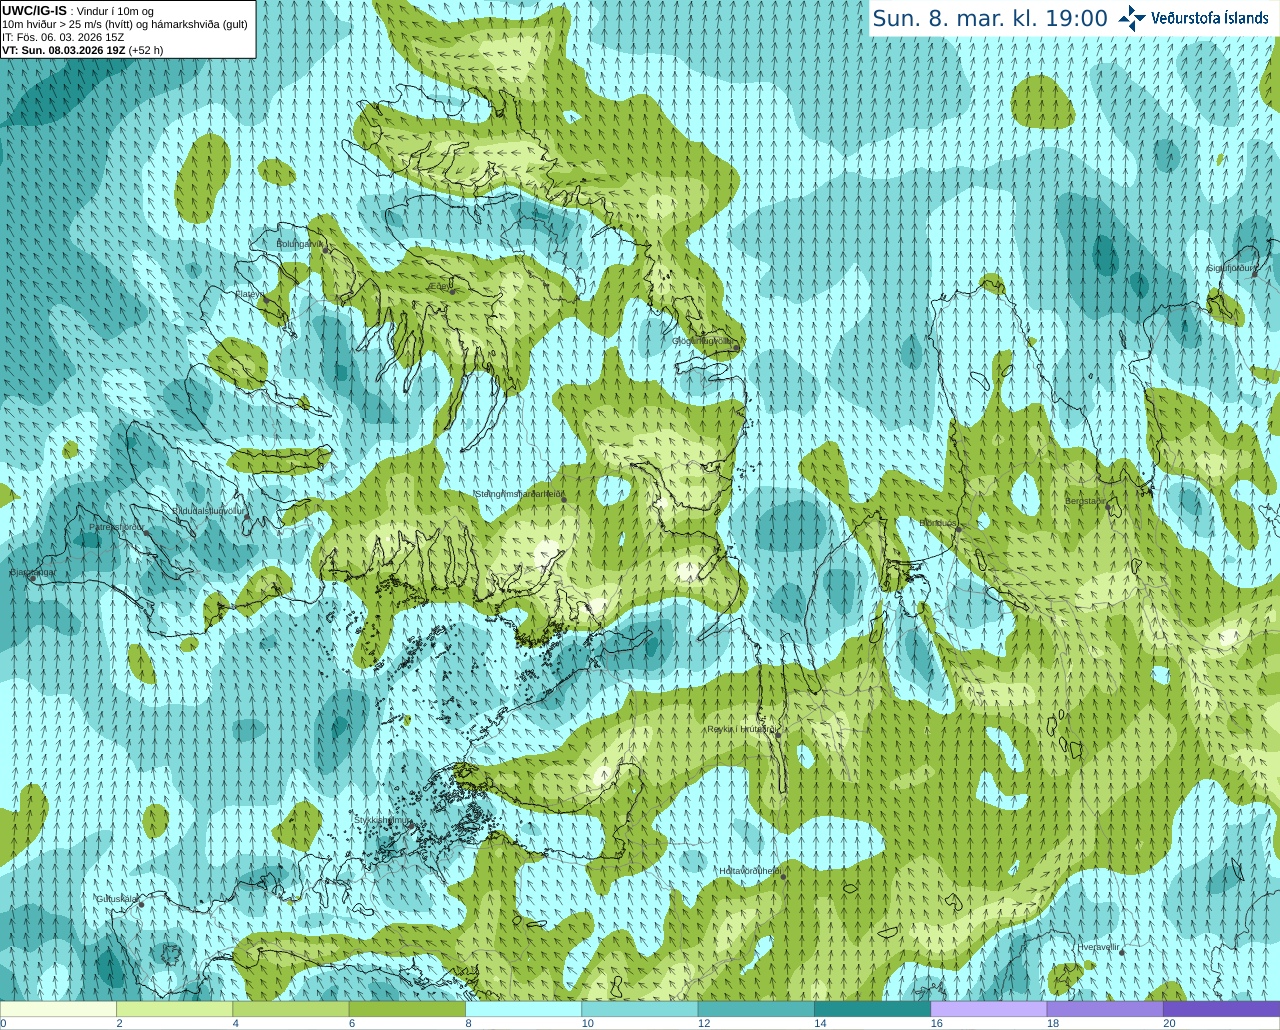Click the Patreksfjörður station label
Screen dimensions: 1280x1030
[x=117, y=526]
